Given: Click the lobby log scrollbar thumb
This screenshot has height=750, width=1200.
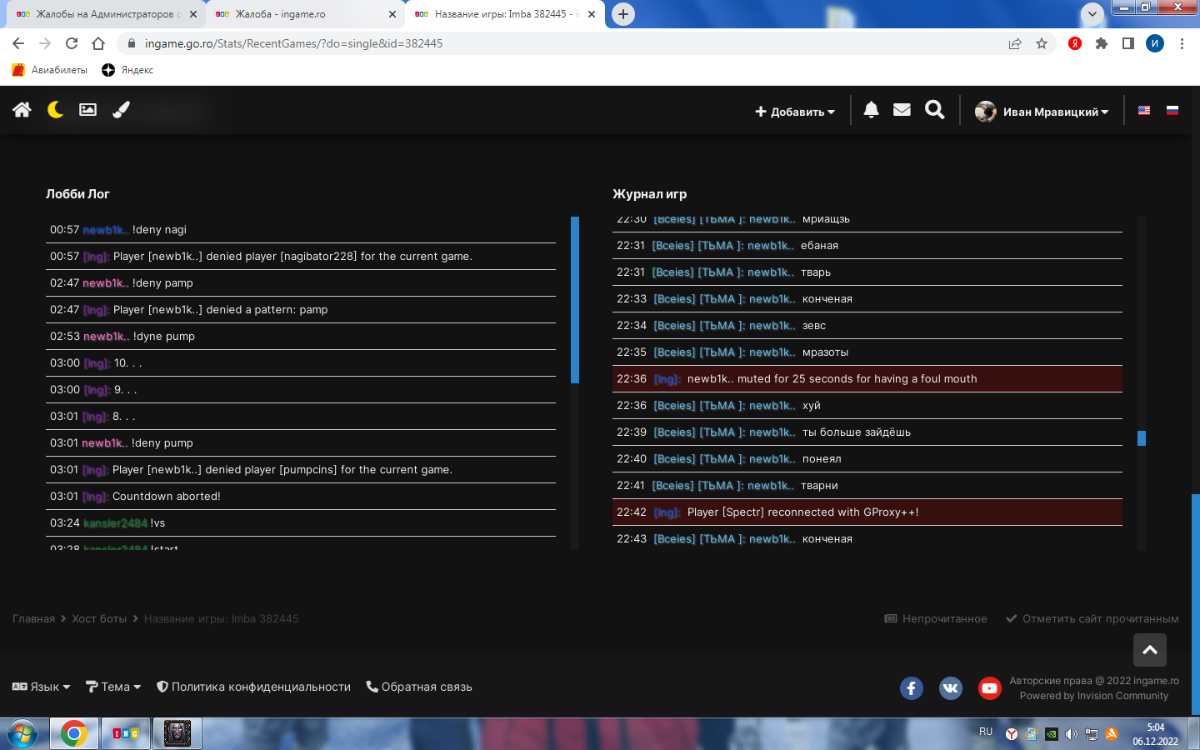Looking at the screenshot, I should tap(575, 300).
